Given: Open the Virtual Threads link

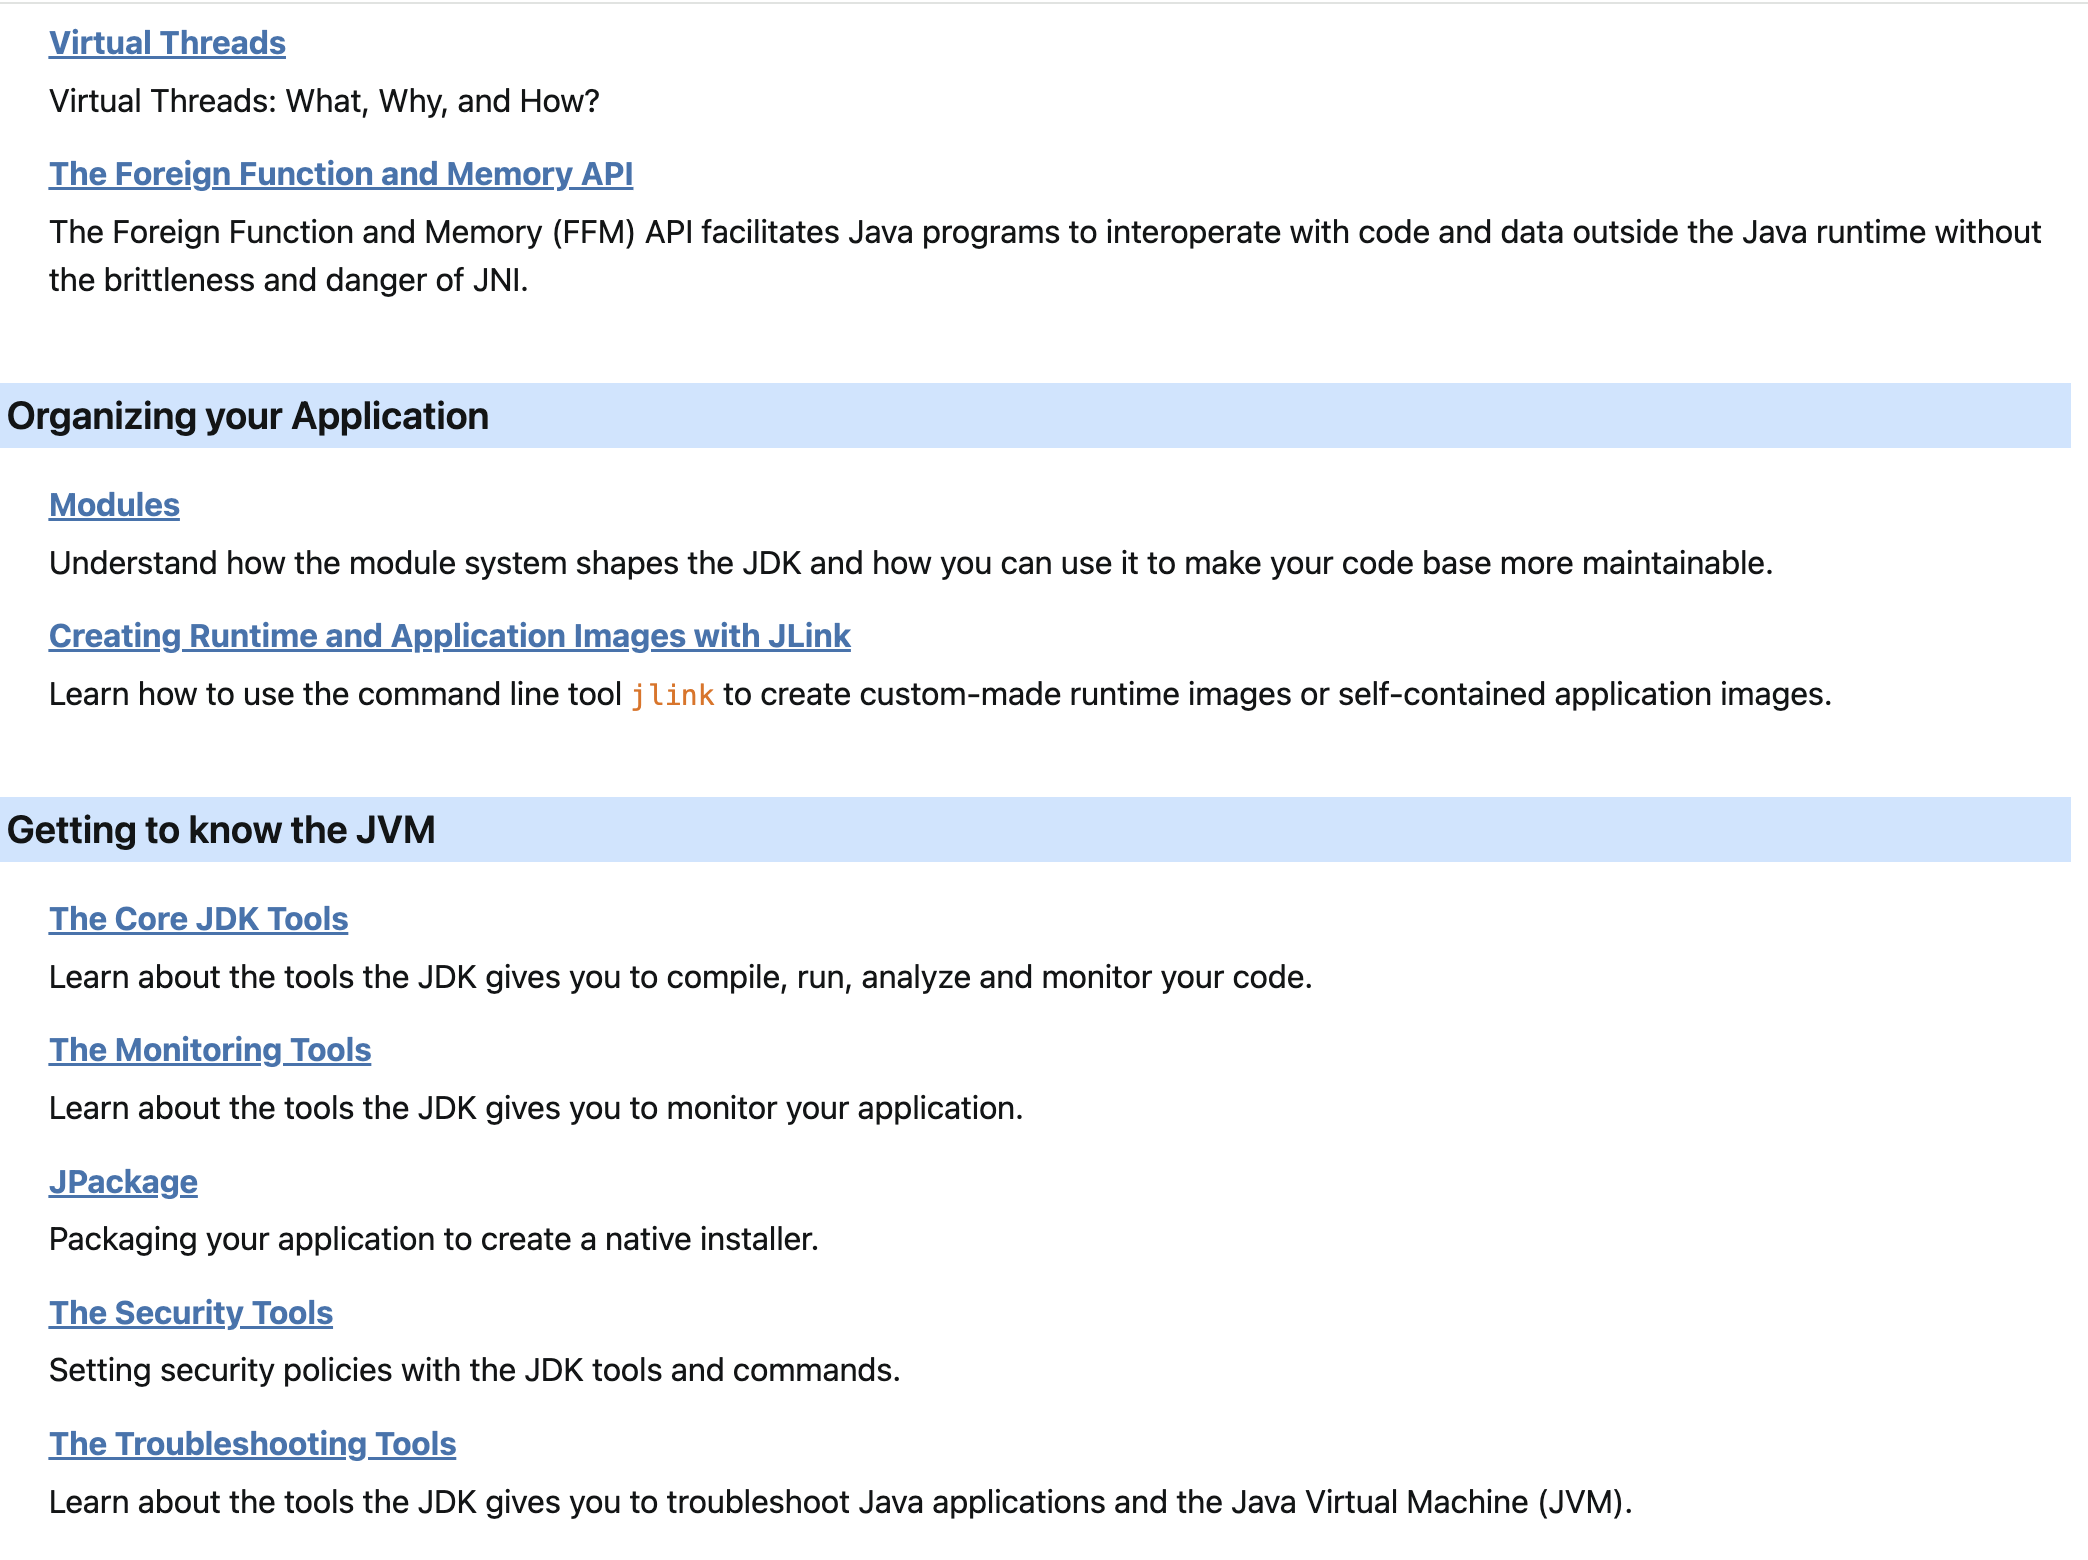Looking at the screenshot, I should click(x=167, y=43).
